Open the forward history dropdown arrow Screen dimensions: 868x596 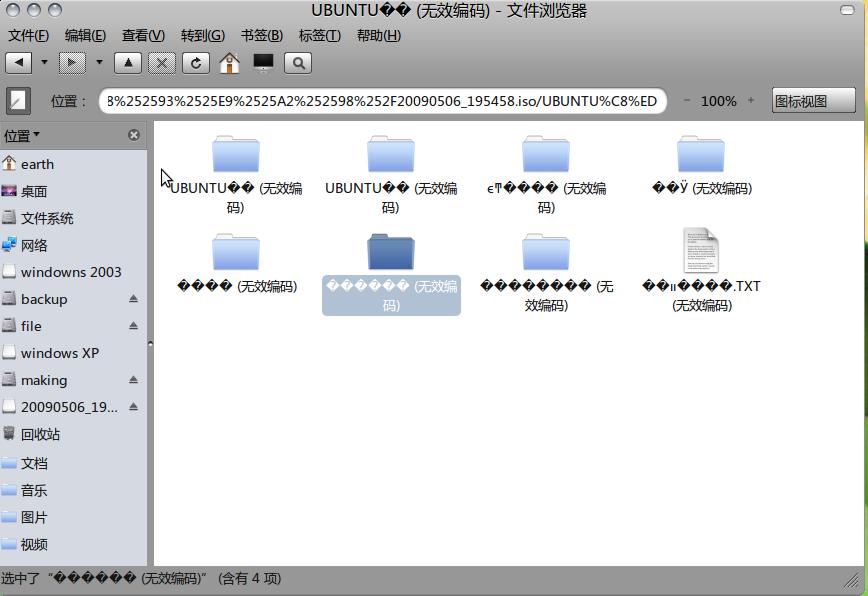[99, 63]
